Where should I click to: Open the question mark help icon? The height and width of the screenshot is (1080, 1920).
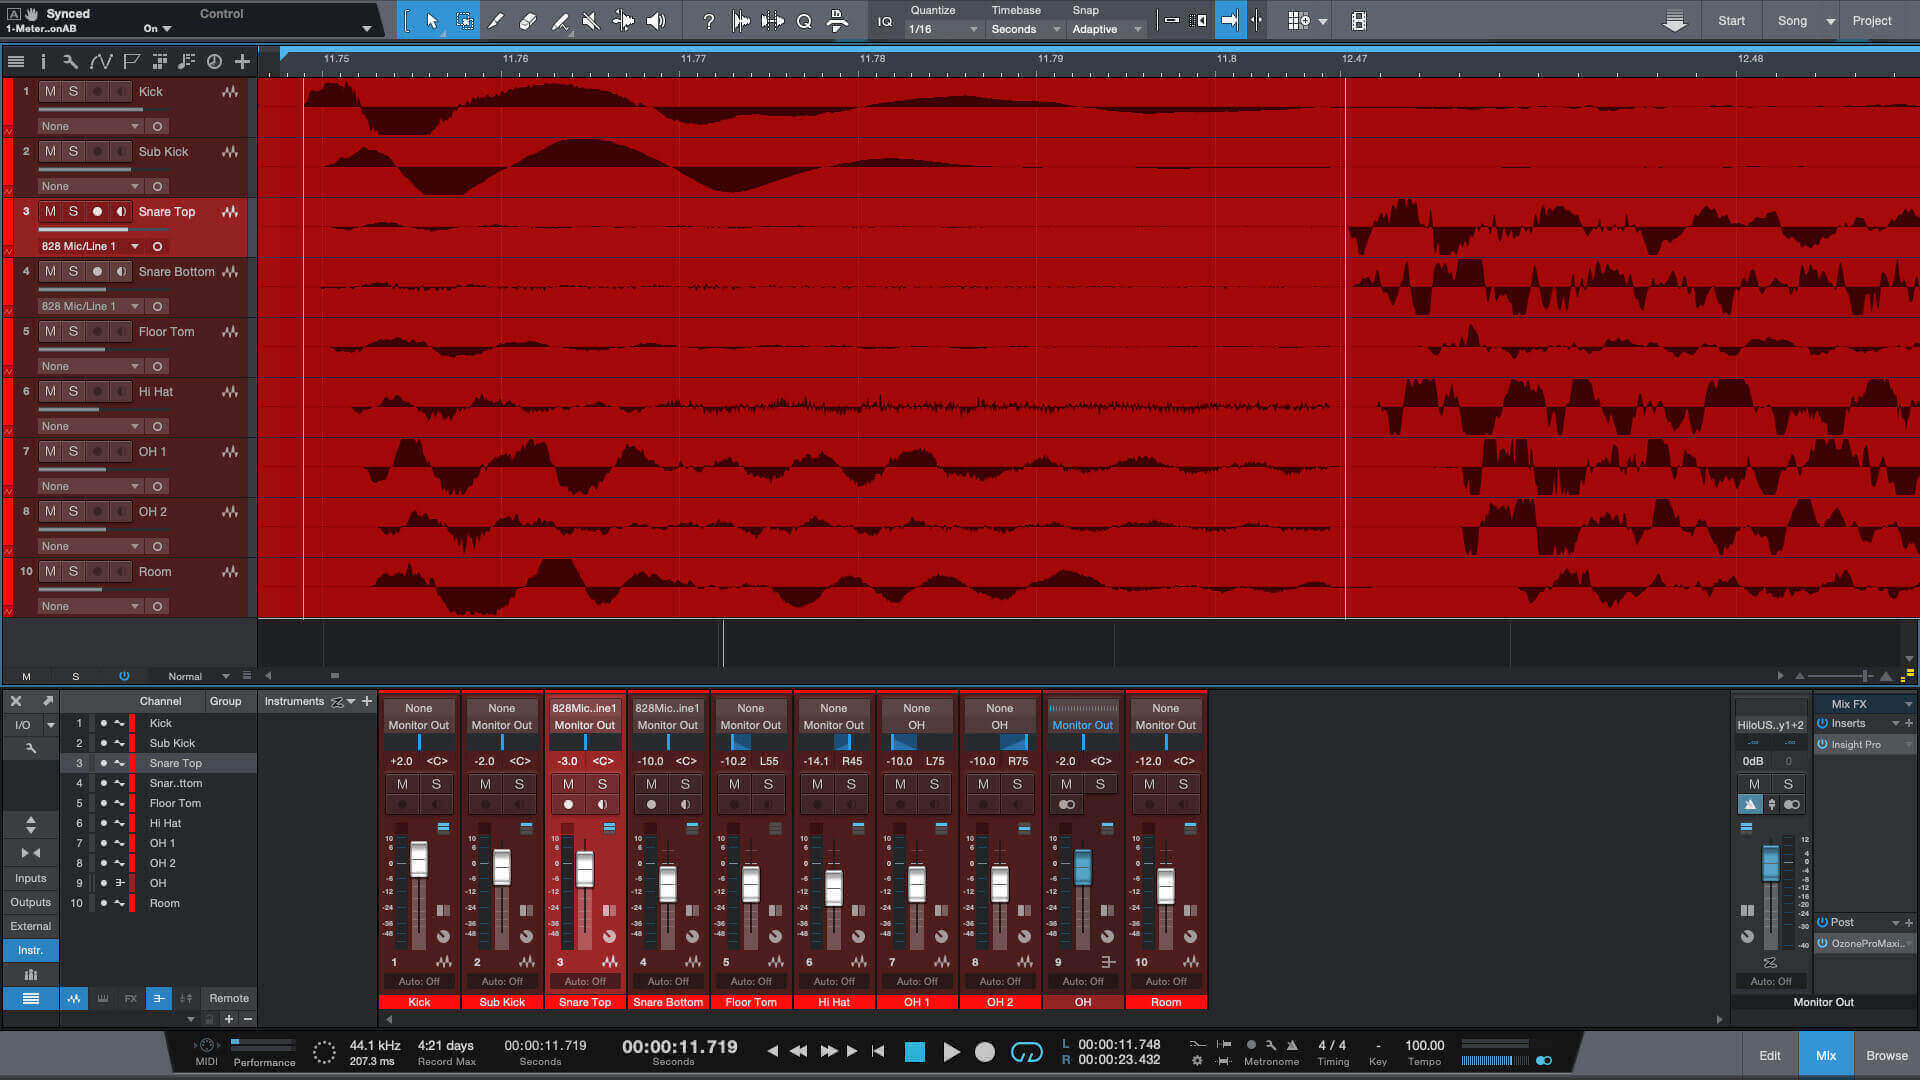pyautogui.click(x=708, y=20)
